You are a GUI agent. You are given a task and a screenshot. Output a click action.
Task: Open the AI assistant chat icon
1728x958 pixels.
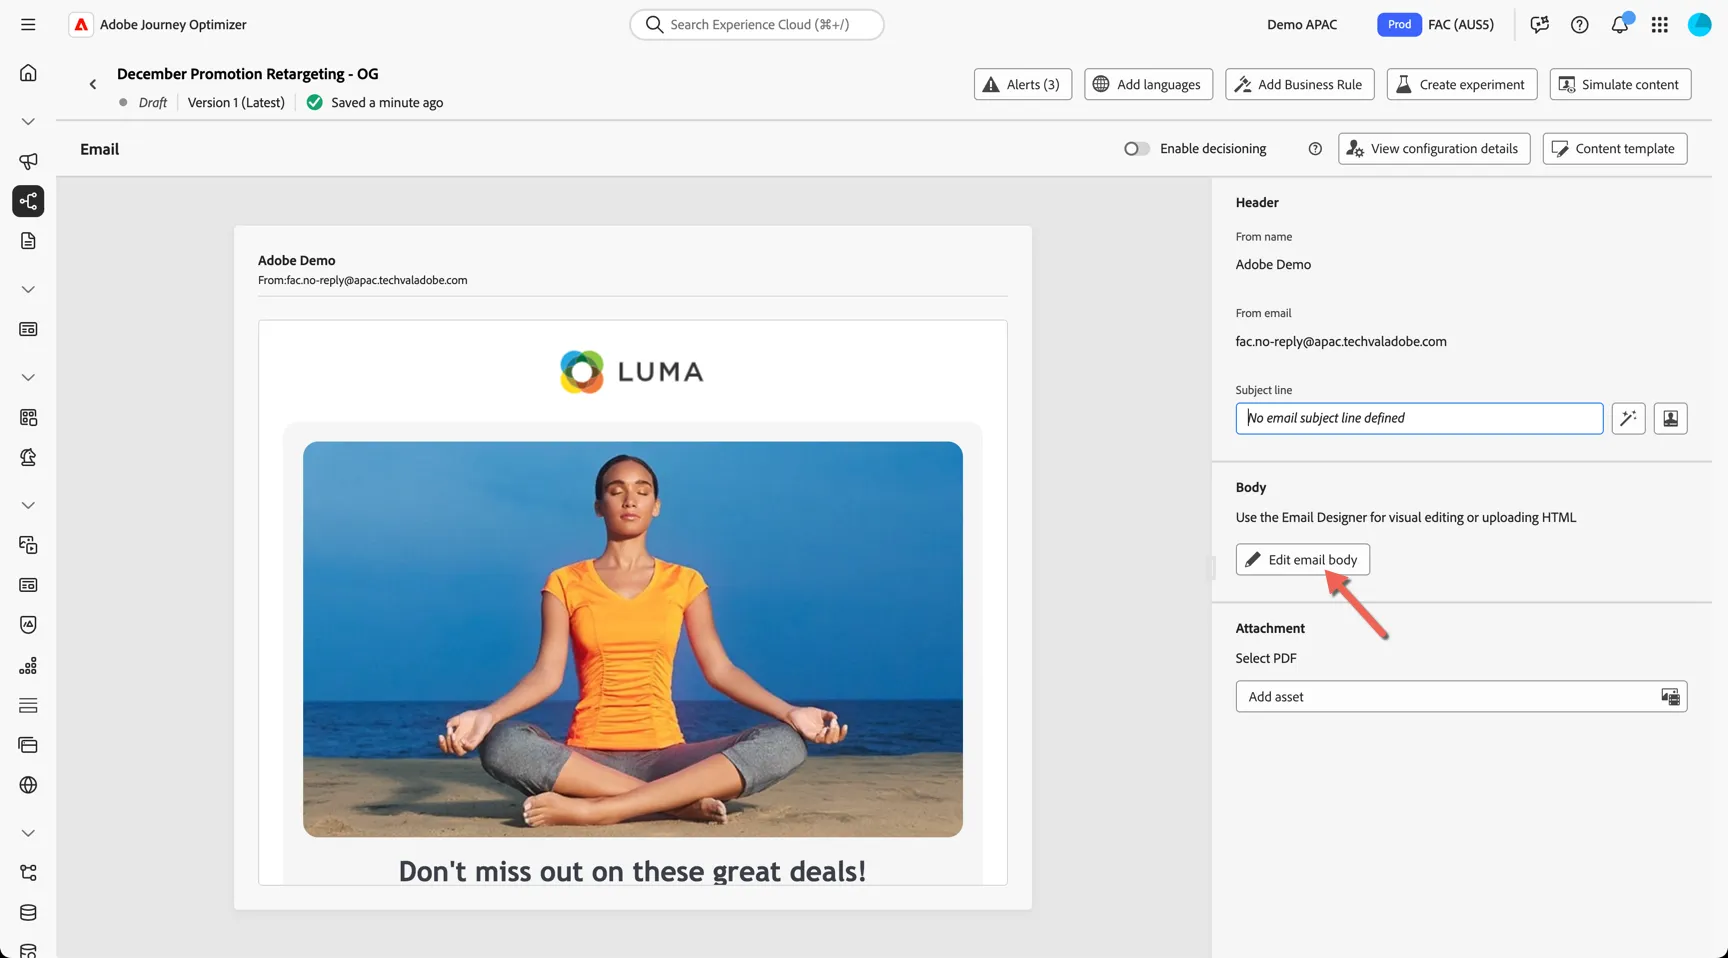[x=1540, y=25]
